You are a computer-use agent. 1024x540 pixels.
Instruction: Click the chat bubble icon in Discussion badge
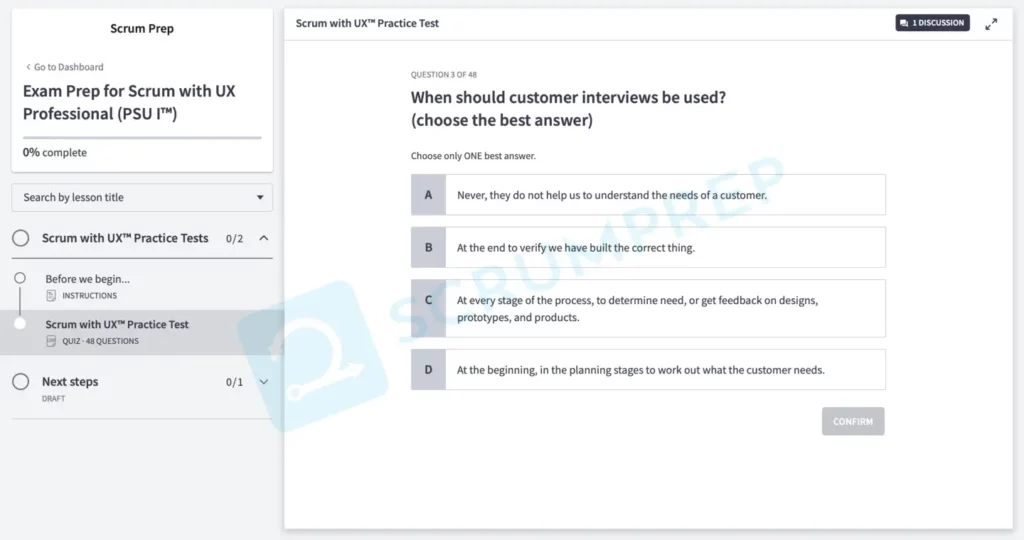click(x=904, y=23)
